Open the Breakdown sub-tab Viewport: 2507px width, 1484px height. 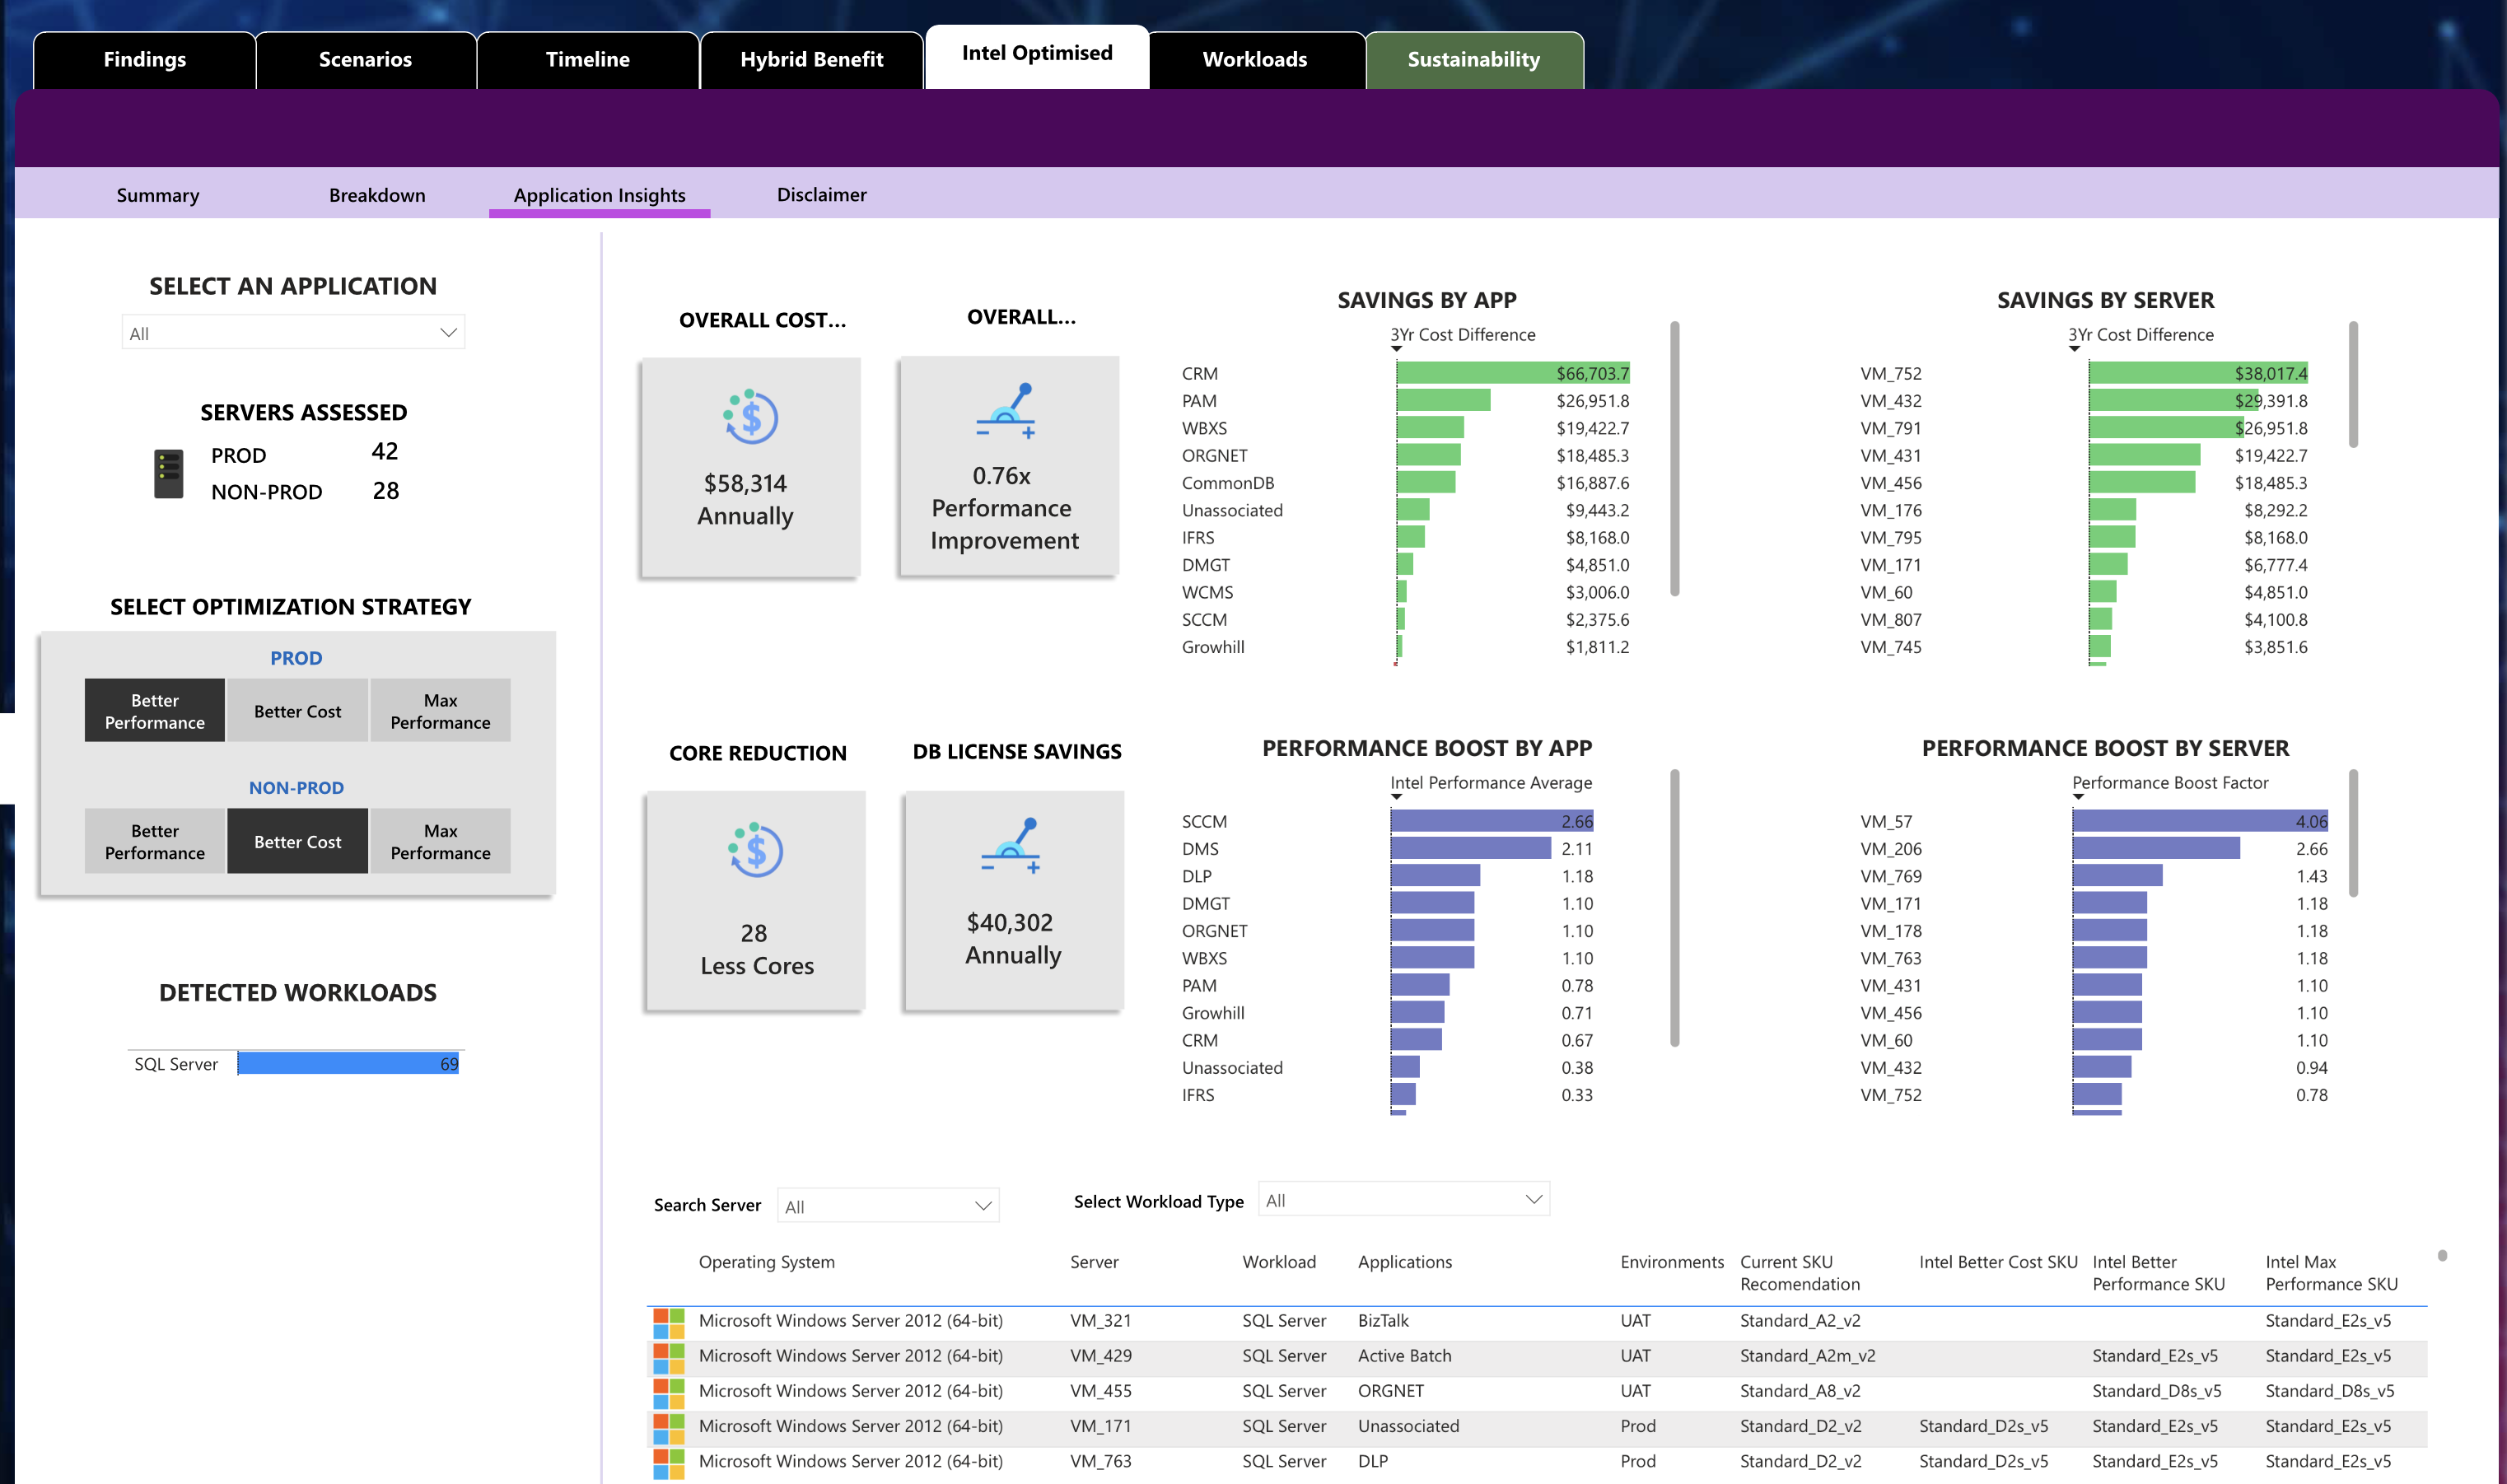377,195
